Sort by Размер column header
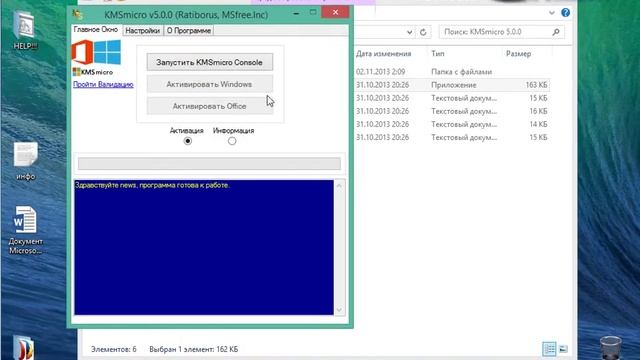The height and width of the screenshot is (360, 640). click(518, 53)
